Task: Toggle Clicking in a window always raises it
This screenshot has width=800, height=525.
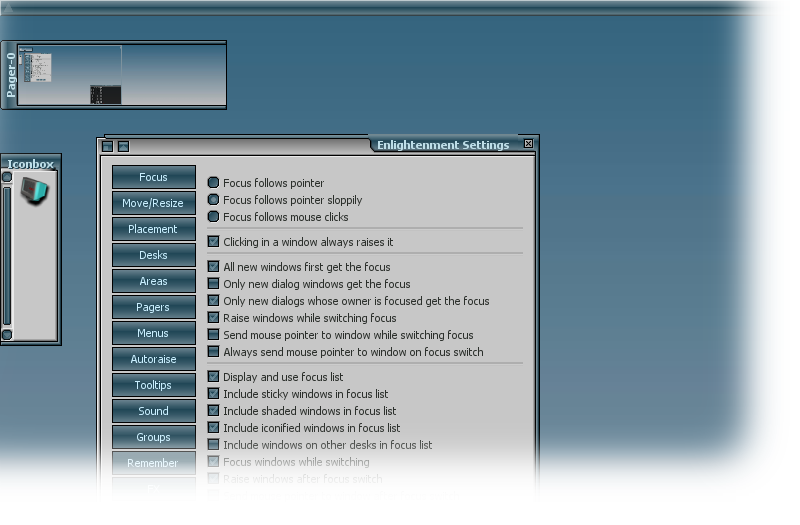Action: click(213, 241)
